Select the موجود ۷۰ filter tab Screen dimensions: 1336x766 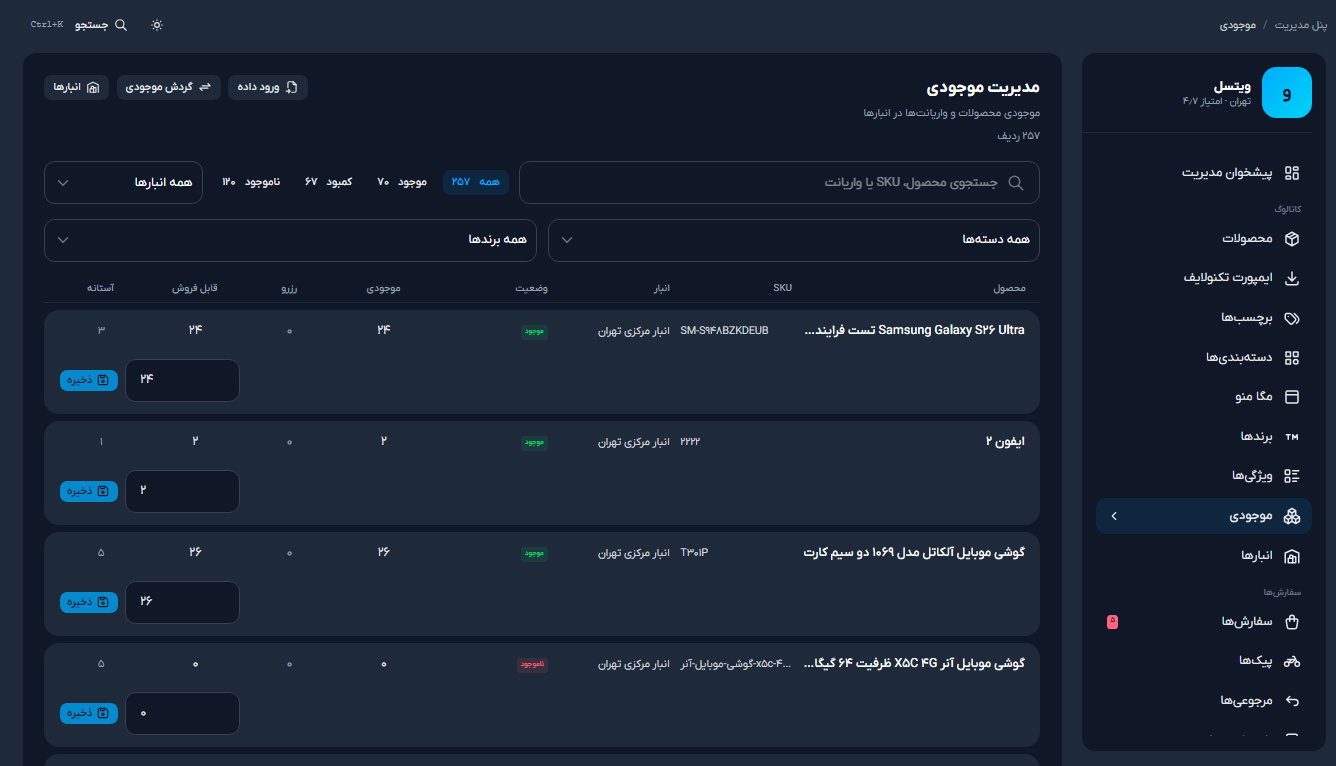[x=402, y=182]
